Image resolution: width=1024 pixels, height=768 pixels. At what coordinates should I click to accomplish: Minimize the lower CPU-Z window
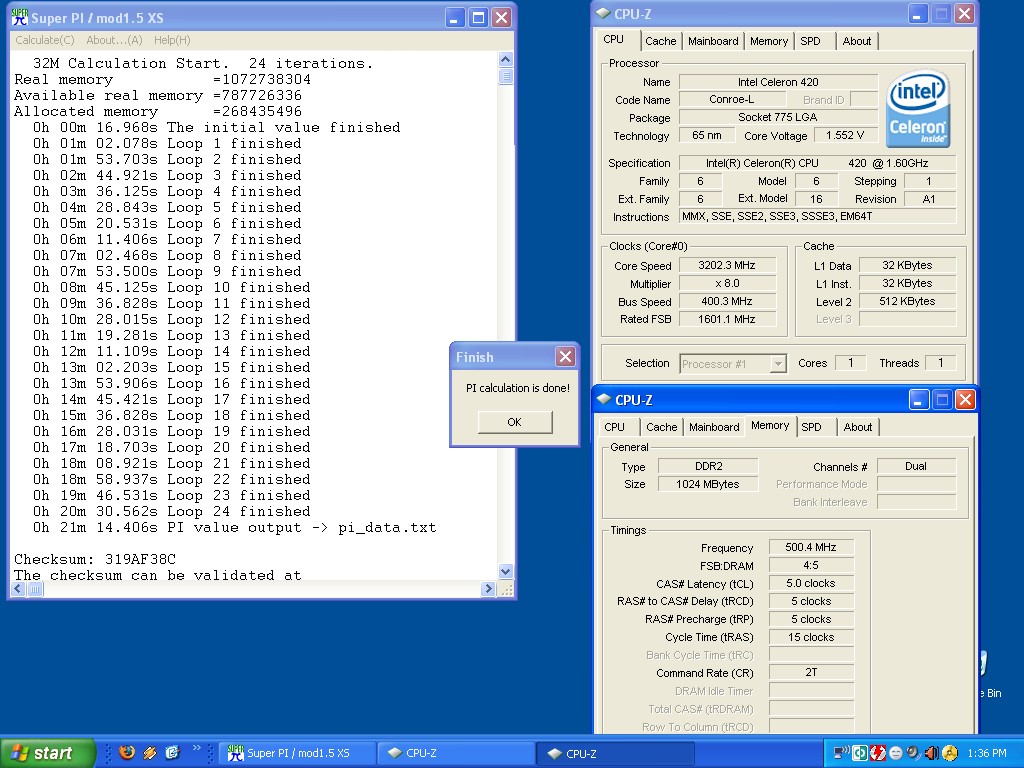[918, 400]
